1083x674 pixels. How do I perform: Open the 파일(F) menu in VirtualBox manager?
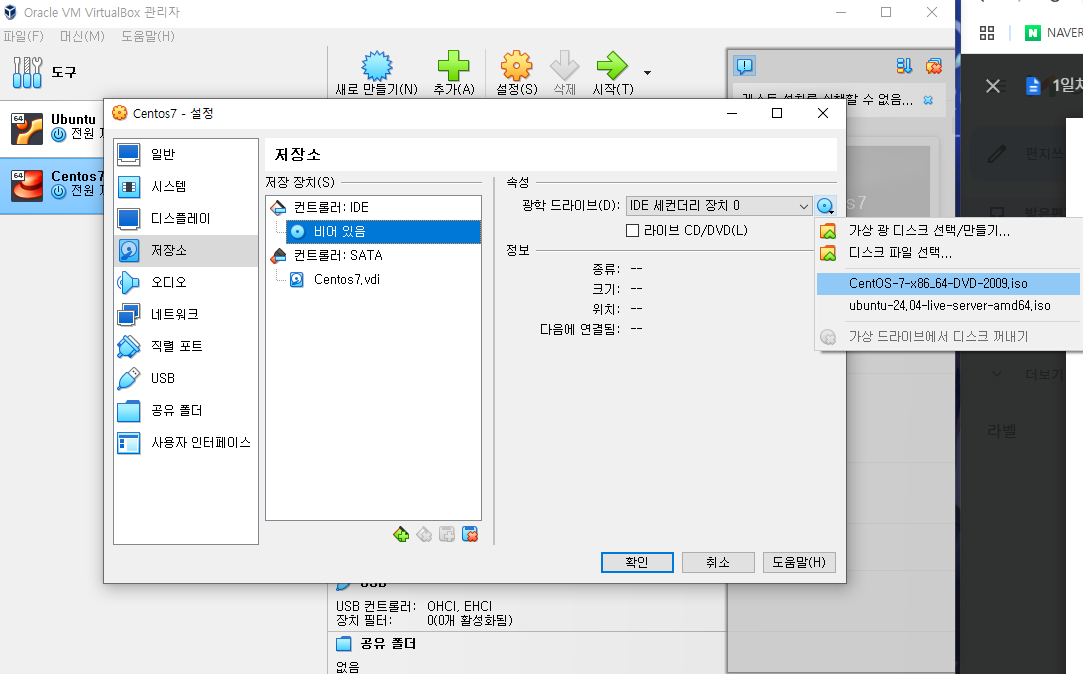coord(23,36)
